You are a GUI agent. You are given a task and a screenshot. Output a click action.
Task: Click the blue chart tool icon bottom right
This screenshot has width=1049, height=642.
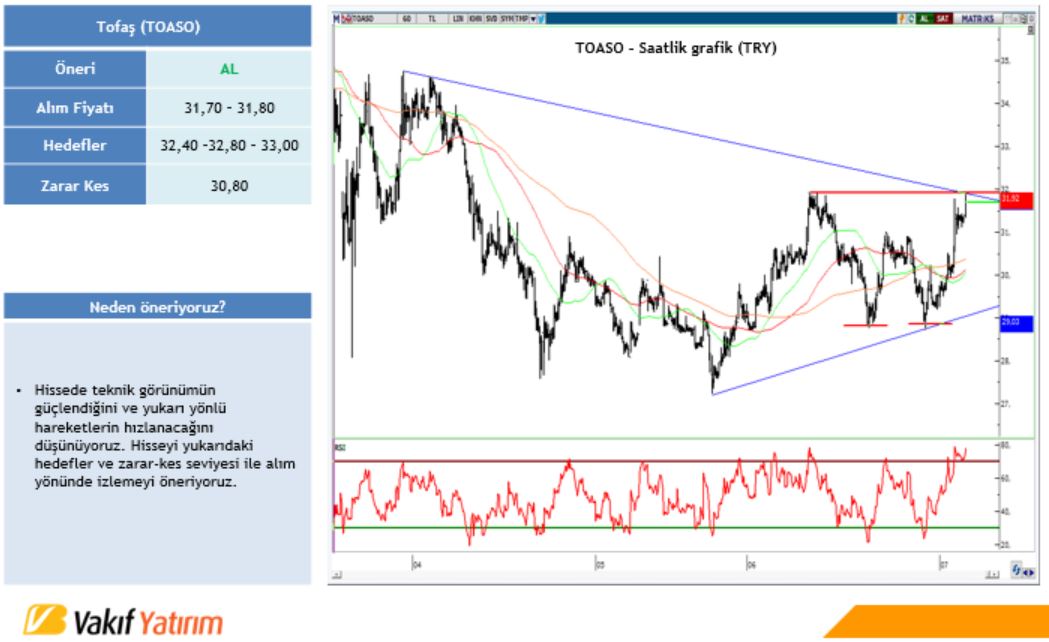tap(1017, 570)
